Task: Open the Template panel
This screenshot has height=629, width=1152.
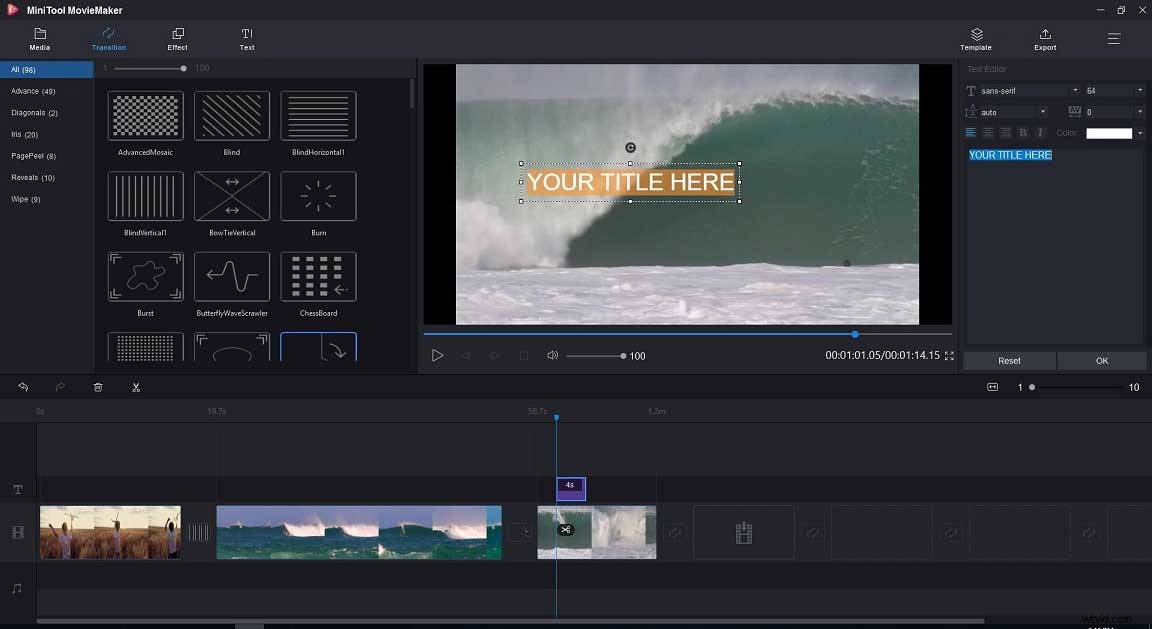Action: coord(975,40)
